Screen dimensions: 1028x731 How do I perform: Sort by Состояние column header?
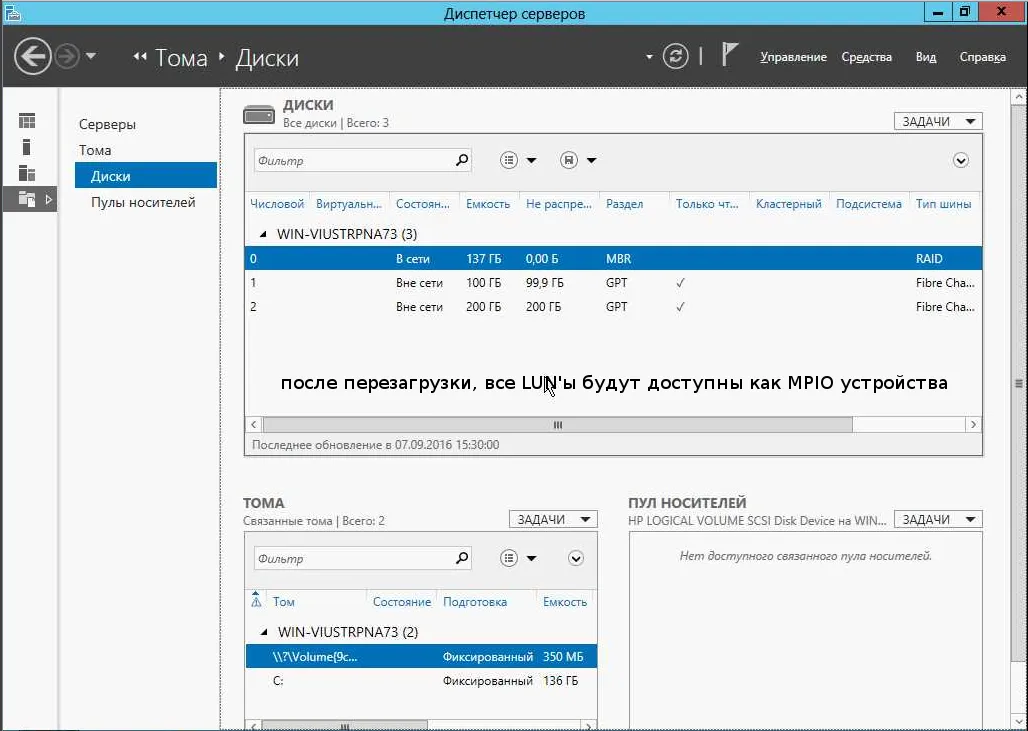[x=423, y=204]
